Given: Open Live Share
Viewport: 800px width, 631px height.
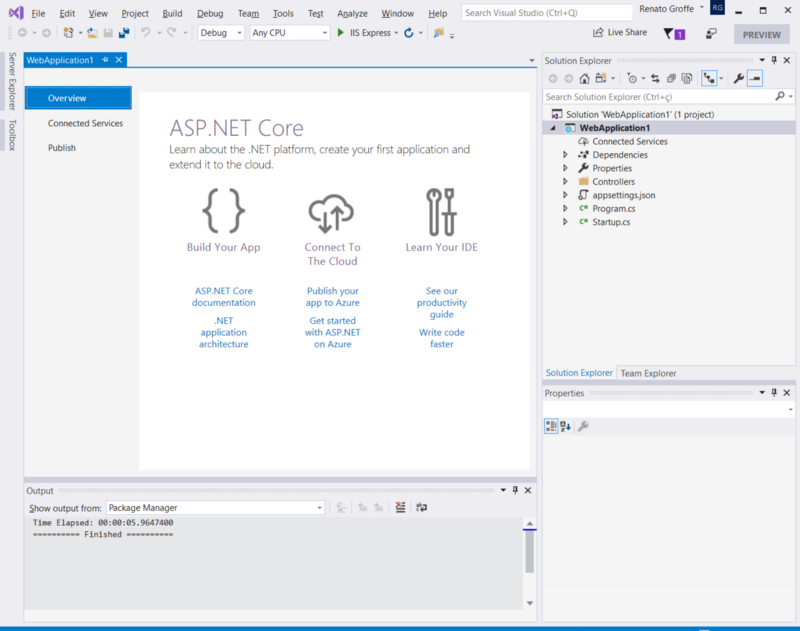Looking at the screenshot, I should pos(619,33).
